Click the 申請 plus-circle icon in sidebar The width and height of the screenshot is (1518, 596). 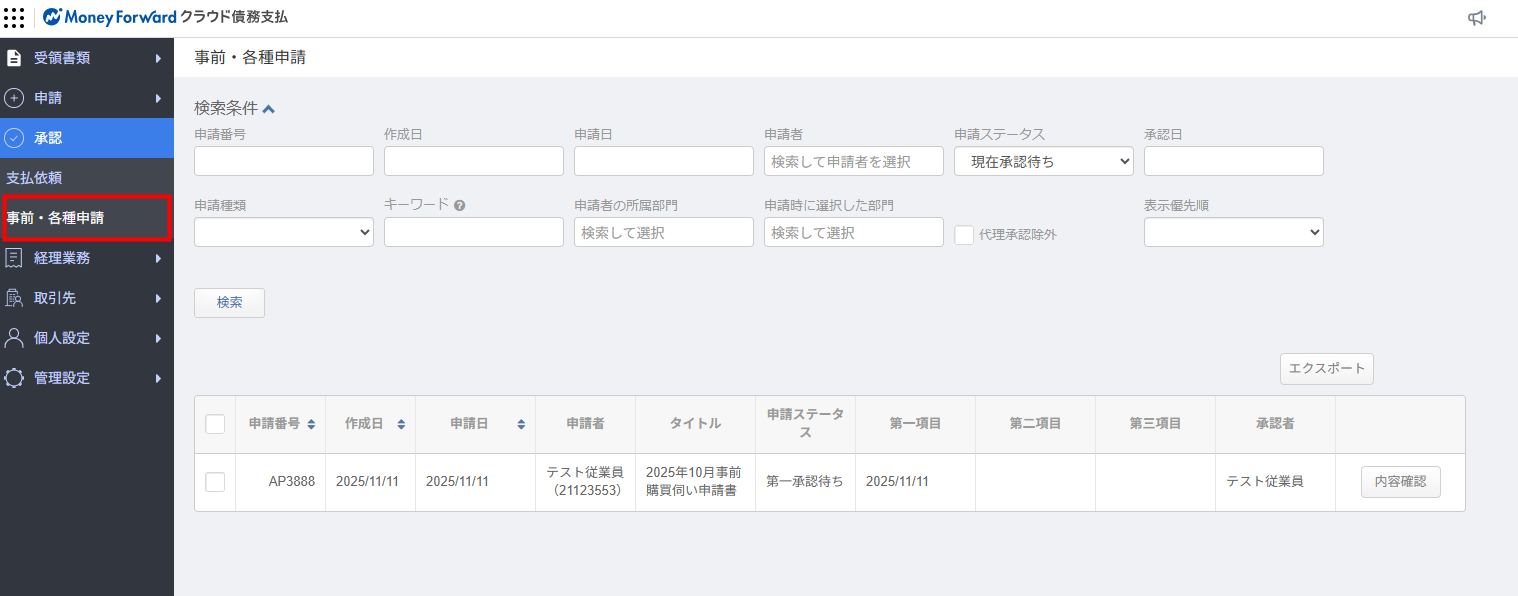(x=14, y=98)
